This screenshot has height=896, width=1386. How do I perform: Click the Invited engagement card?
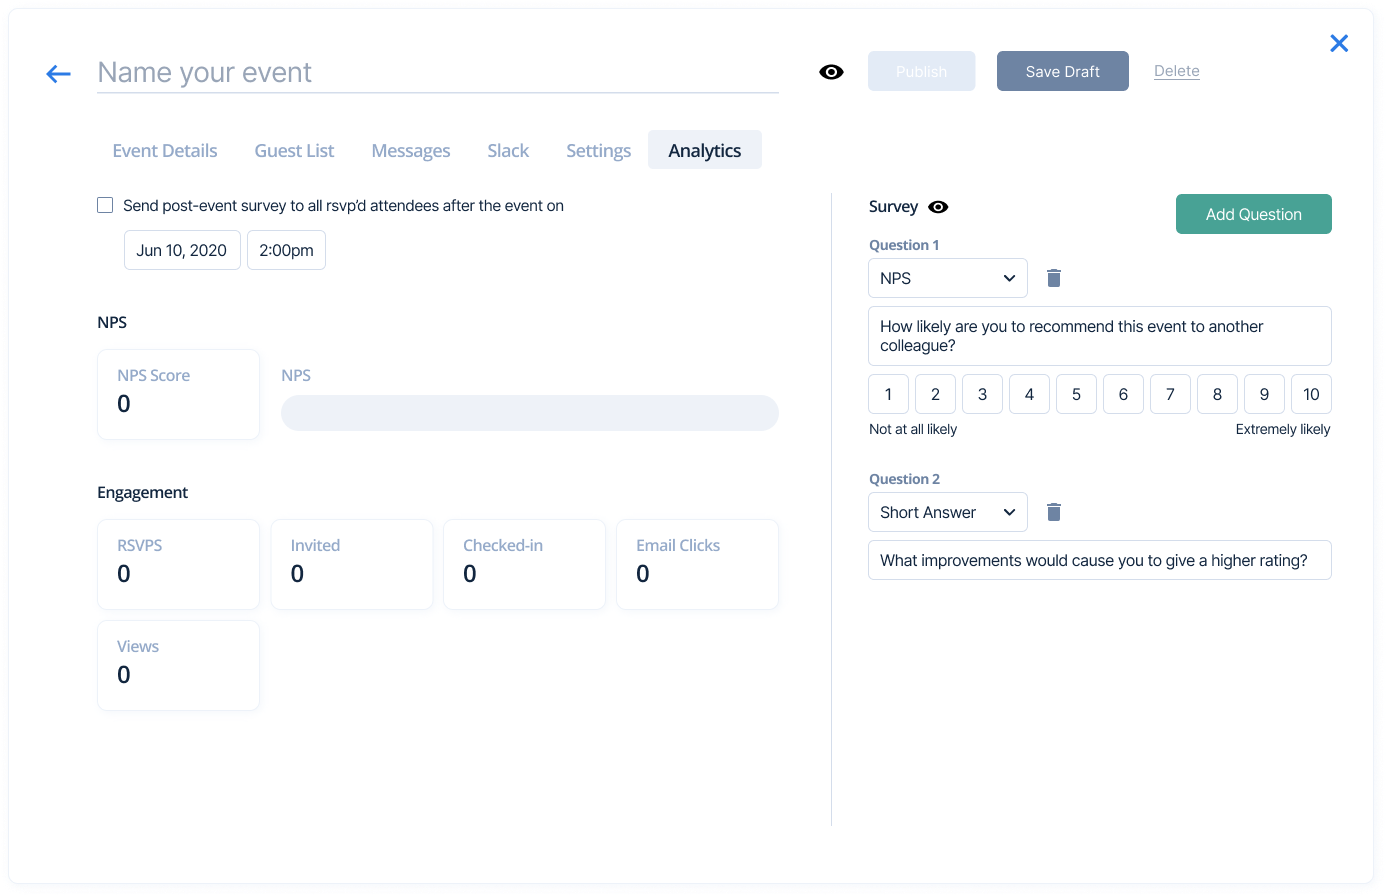click(x=352, y=564)
